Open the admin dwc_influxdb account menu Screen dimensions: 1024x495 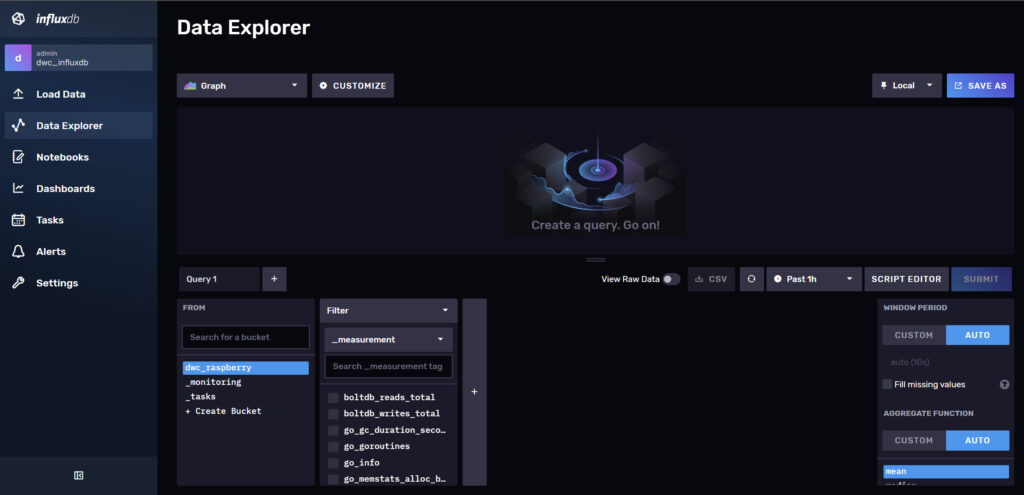78,57
